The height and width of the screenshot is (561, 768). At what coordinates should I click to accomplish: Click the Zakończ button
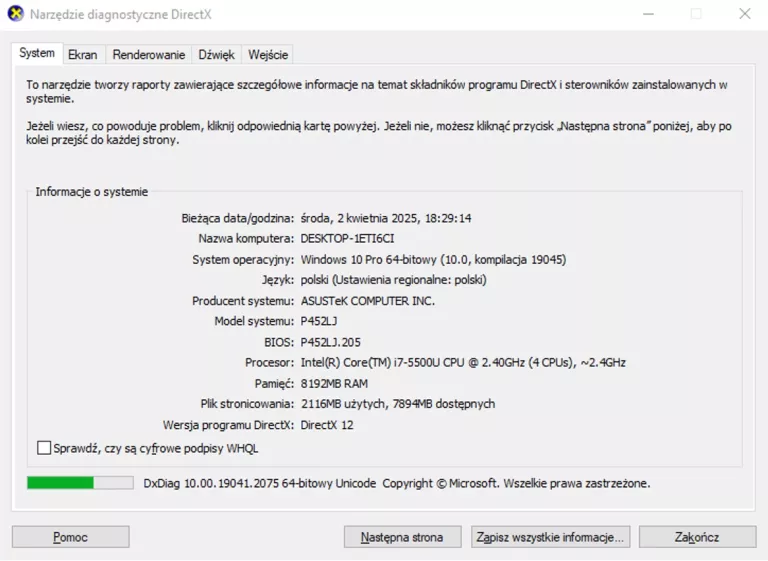[x=697, y=537]
